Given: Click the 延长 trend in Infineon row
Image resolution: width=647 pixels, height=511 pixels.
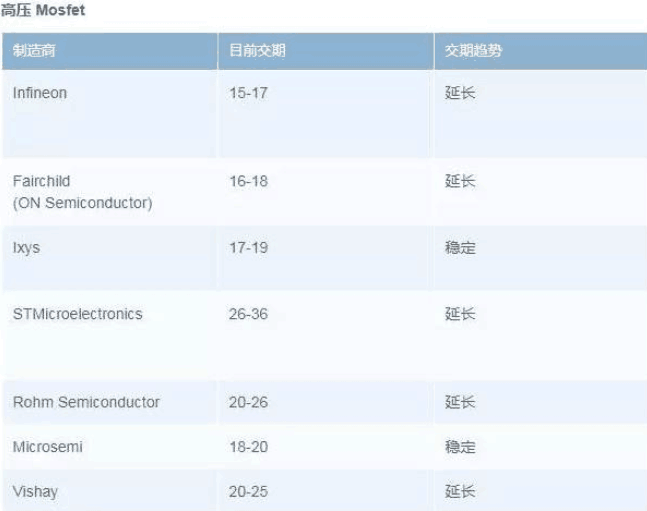Looking at the screenshot, I should 460,93.
